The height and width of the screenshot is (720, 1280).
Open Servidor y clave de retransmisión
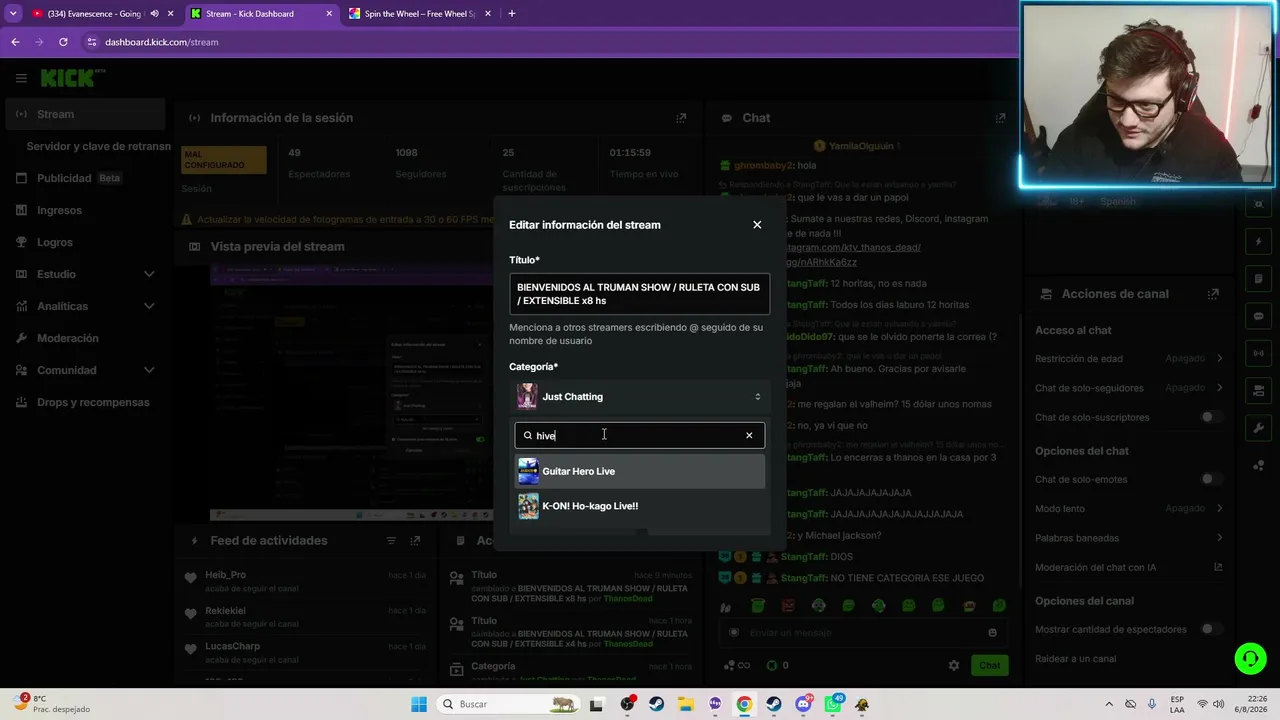click(98, 146)
